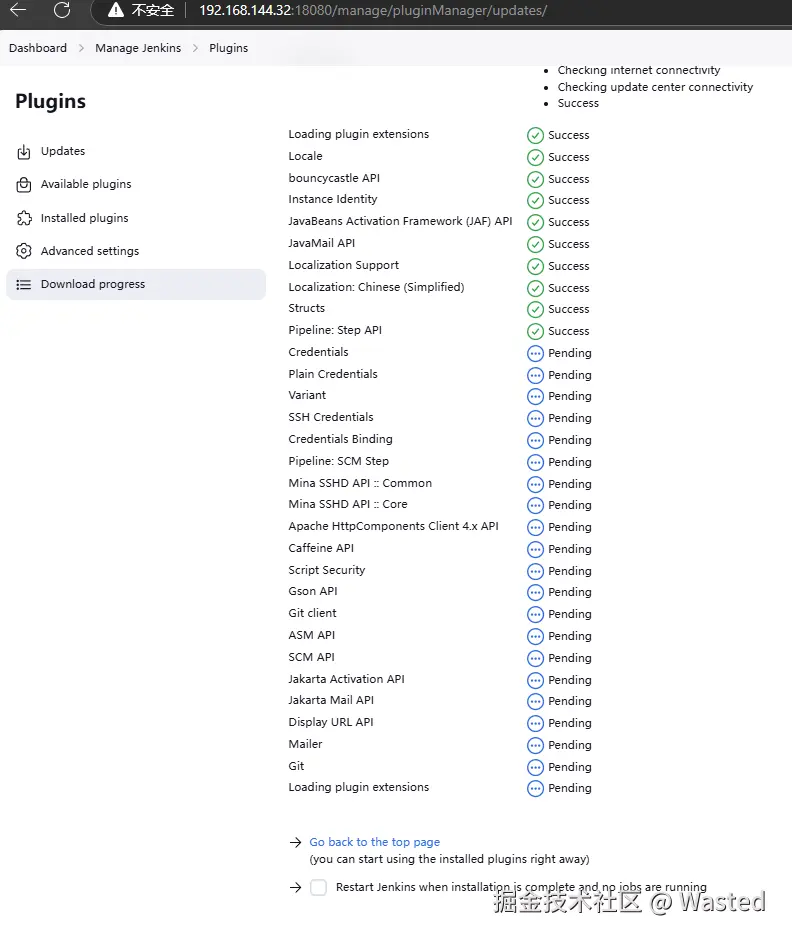Open the Available plugins menu item
The image size is (792, 941).
point(86,184)
